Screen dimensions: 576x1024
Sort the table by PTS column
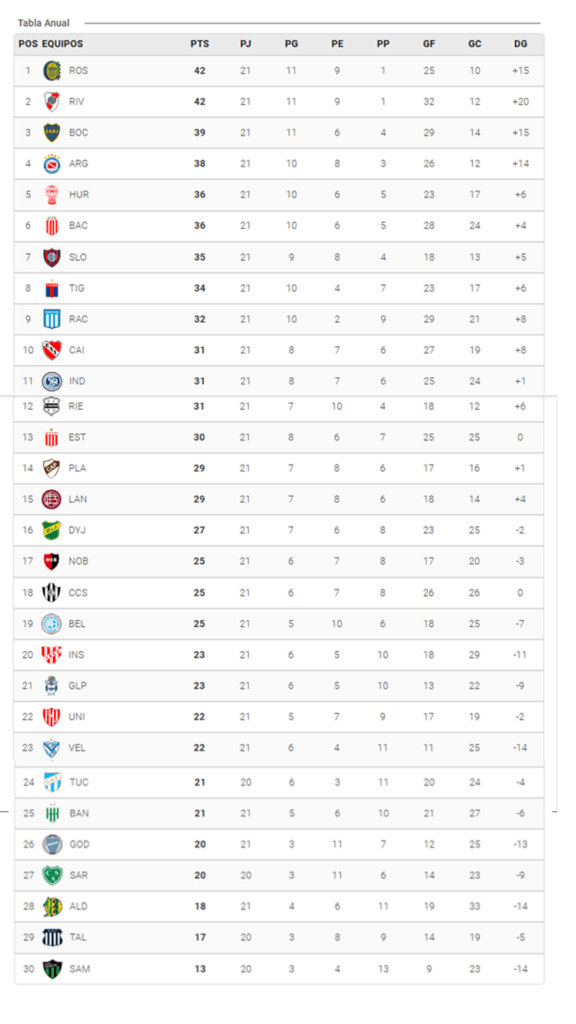(200, 44)
